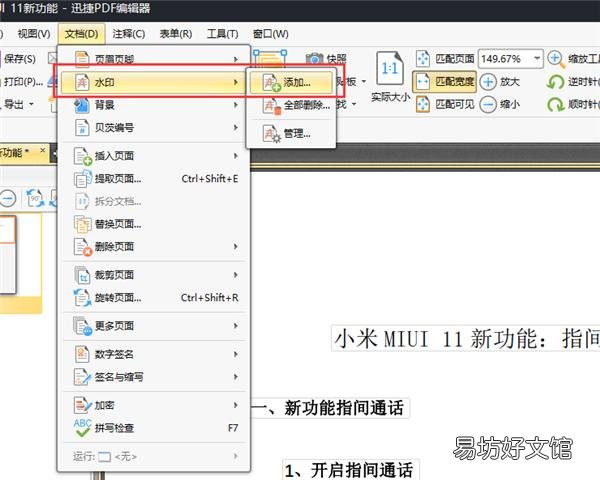Click the 顺时针 rotate icon
Viewport: 600px width, 480px height.
pyautogui.click(x=555, y=104)
